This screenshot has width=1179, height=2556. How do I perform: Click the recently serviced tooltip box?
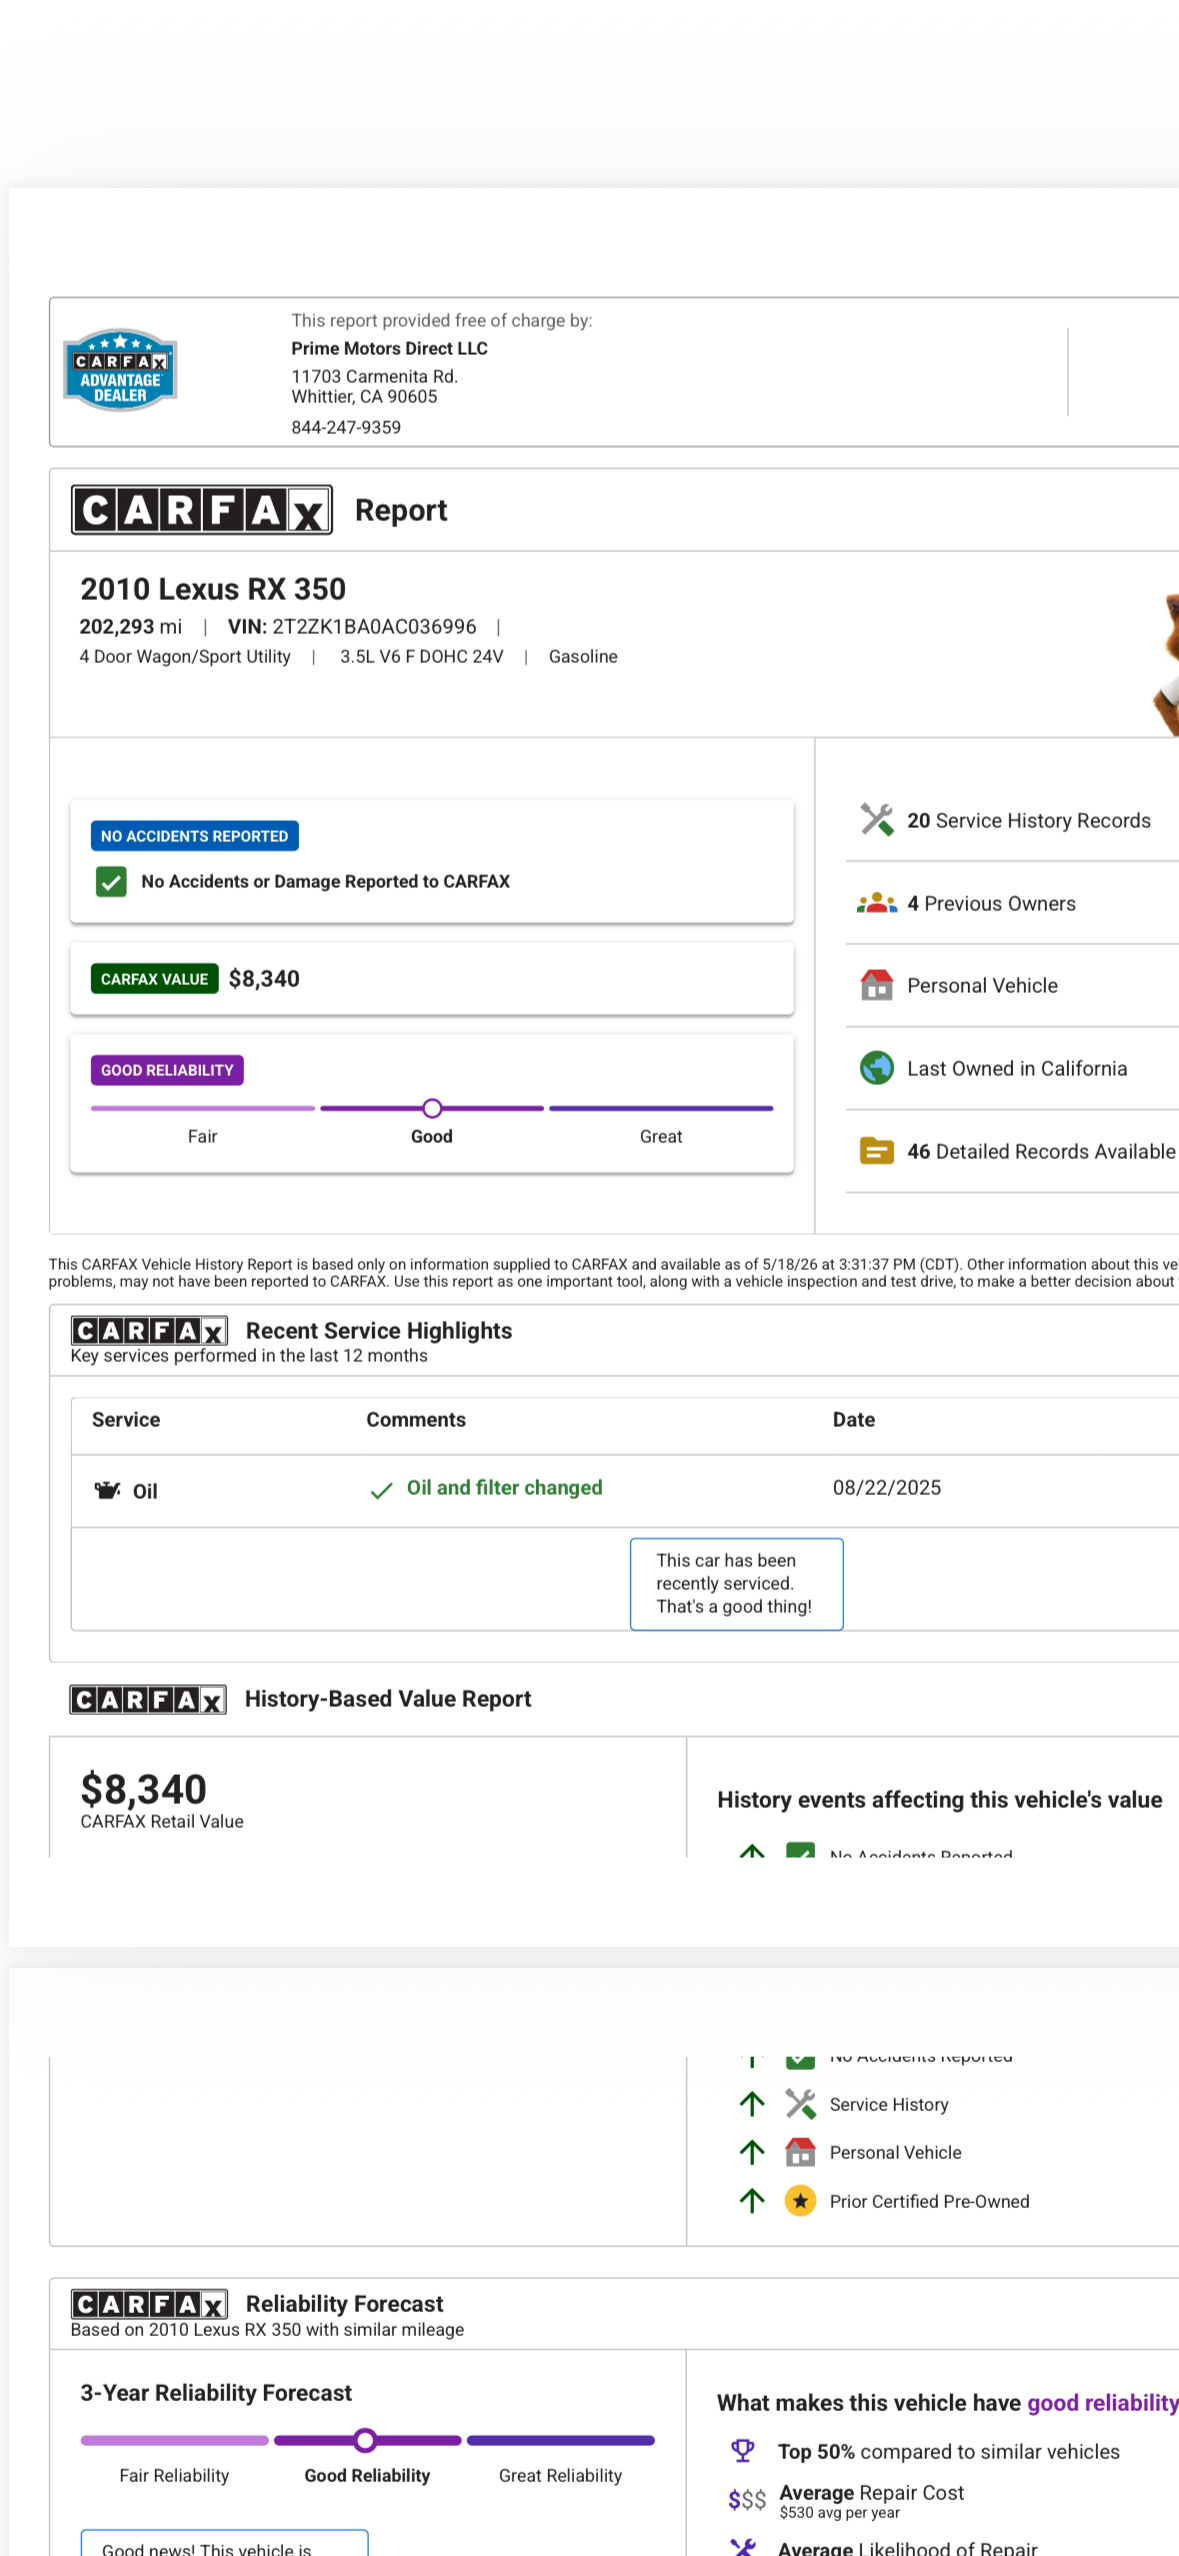736,1583
